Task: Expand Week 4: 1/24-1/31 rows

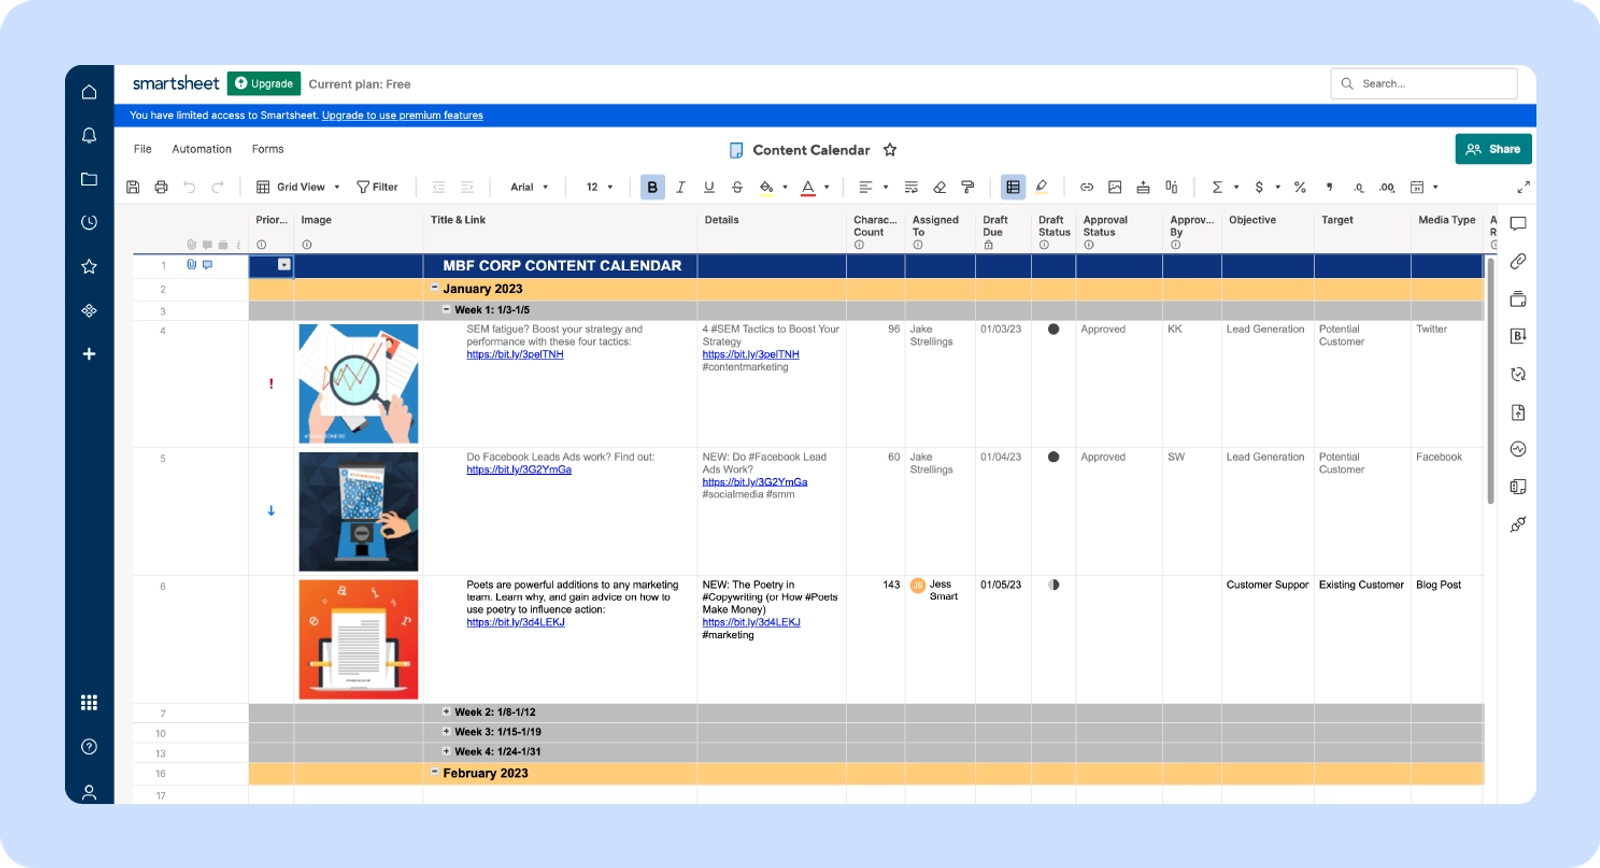Action: [446, 751]
